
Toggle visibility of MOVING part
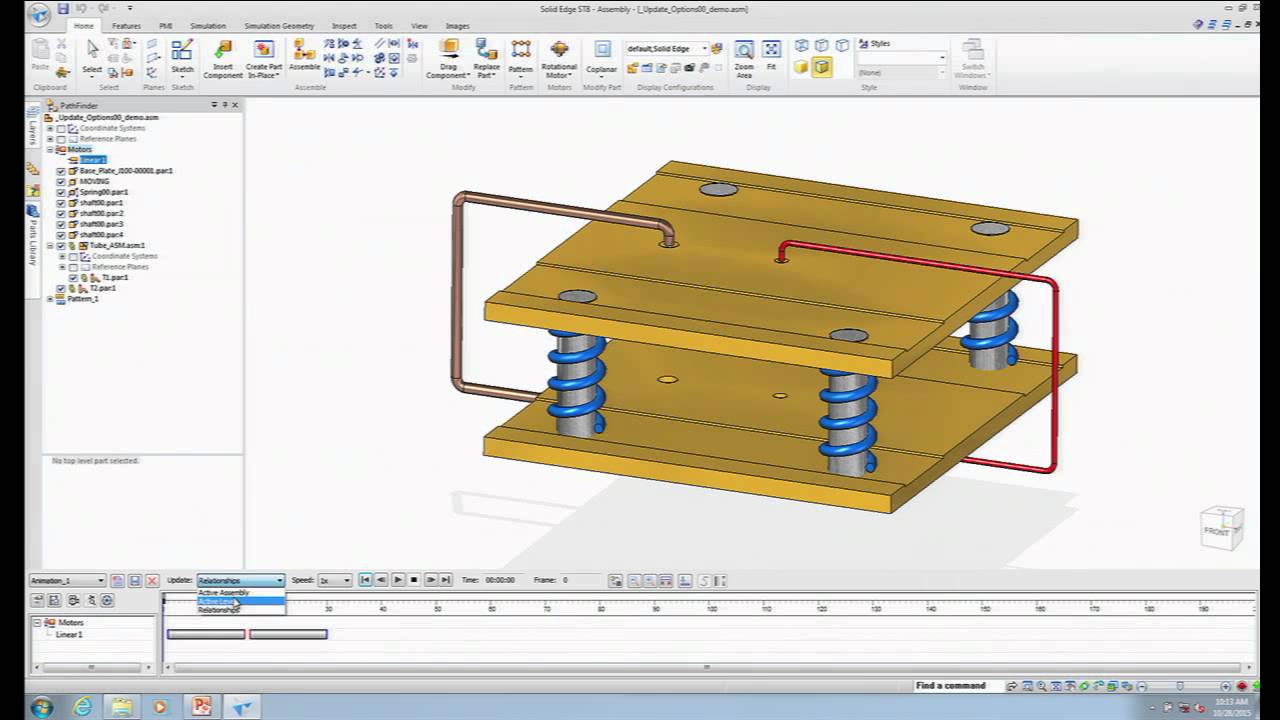61,182
